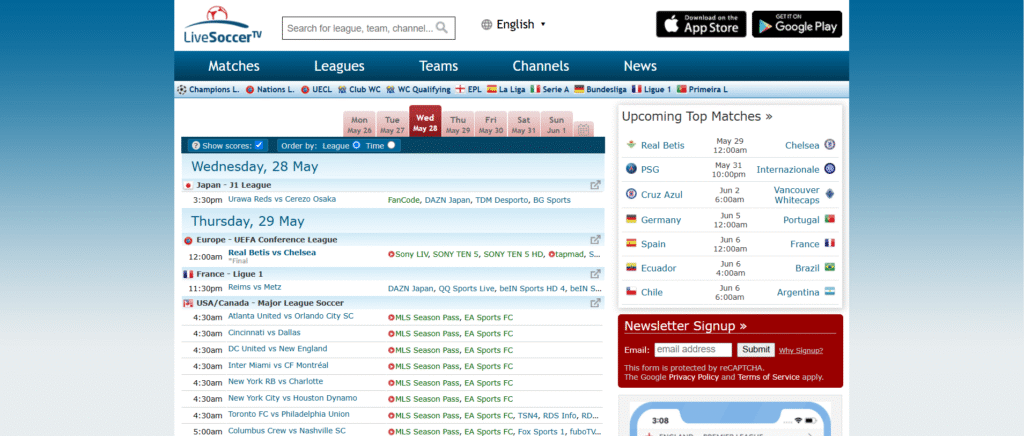Image resolution: width=1024 pixels, height=436 pixels.
Task: Open Nations L. quick link
Action: click(x=270, y=89)
